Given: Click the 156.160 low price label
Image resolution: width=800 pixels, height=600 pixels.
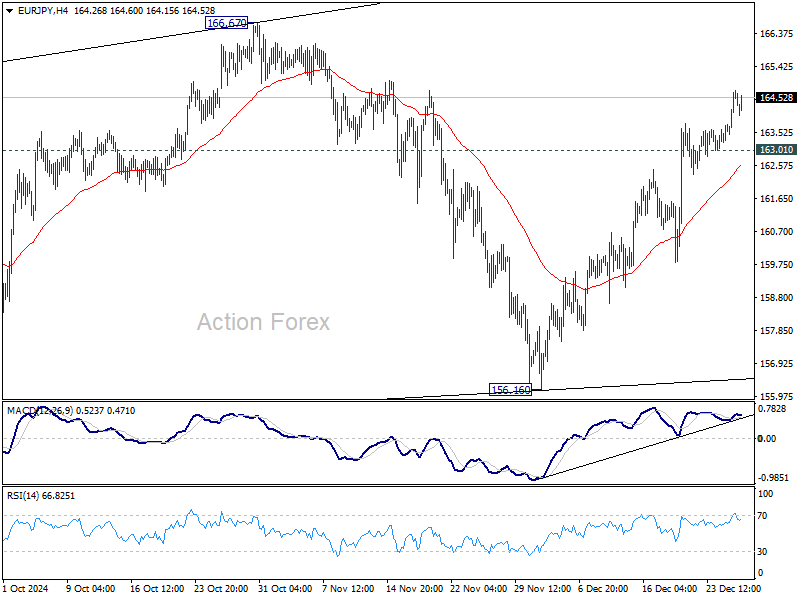Looking at the screenshot, I should point(511,390).
